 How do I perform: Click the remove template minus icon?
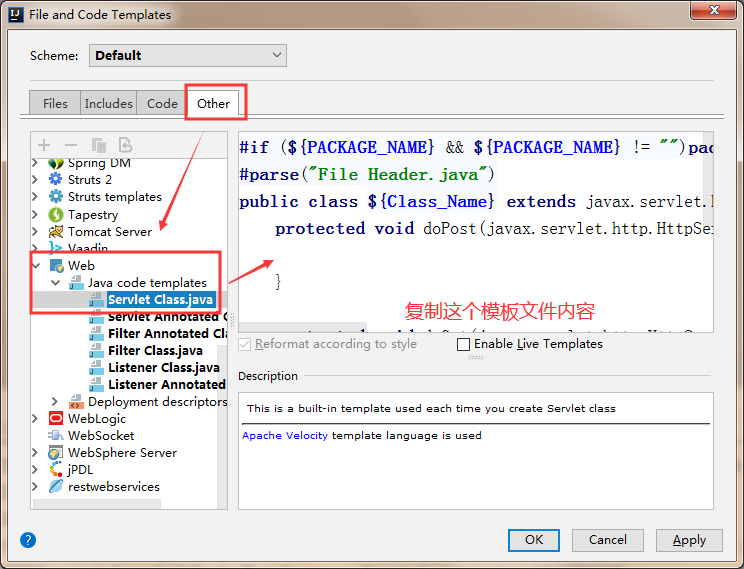pos(71,145)
